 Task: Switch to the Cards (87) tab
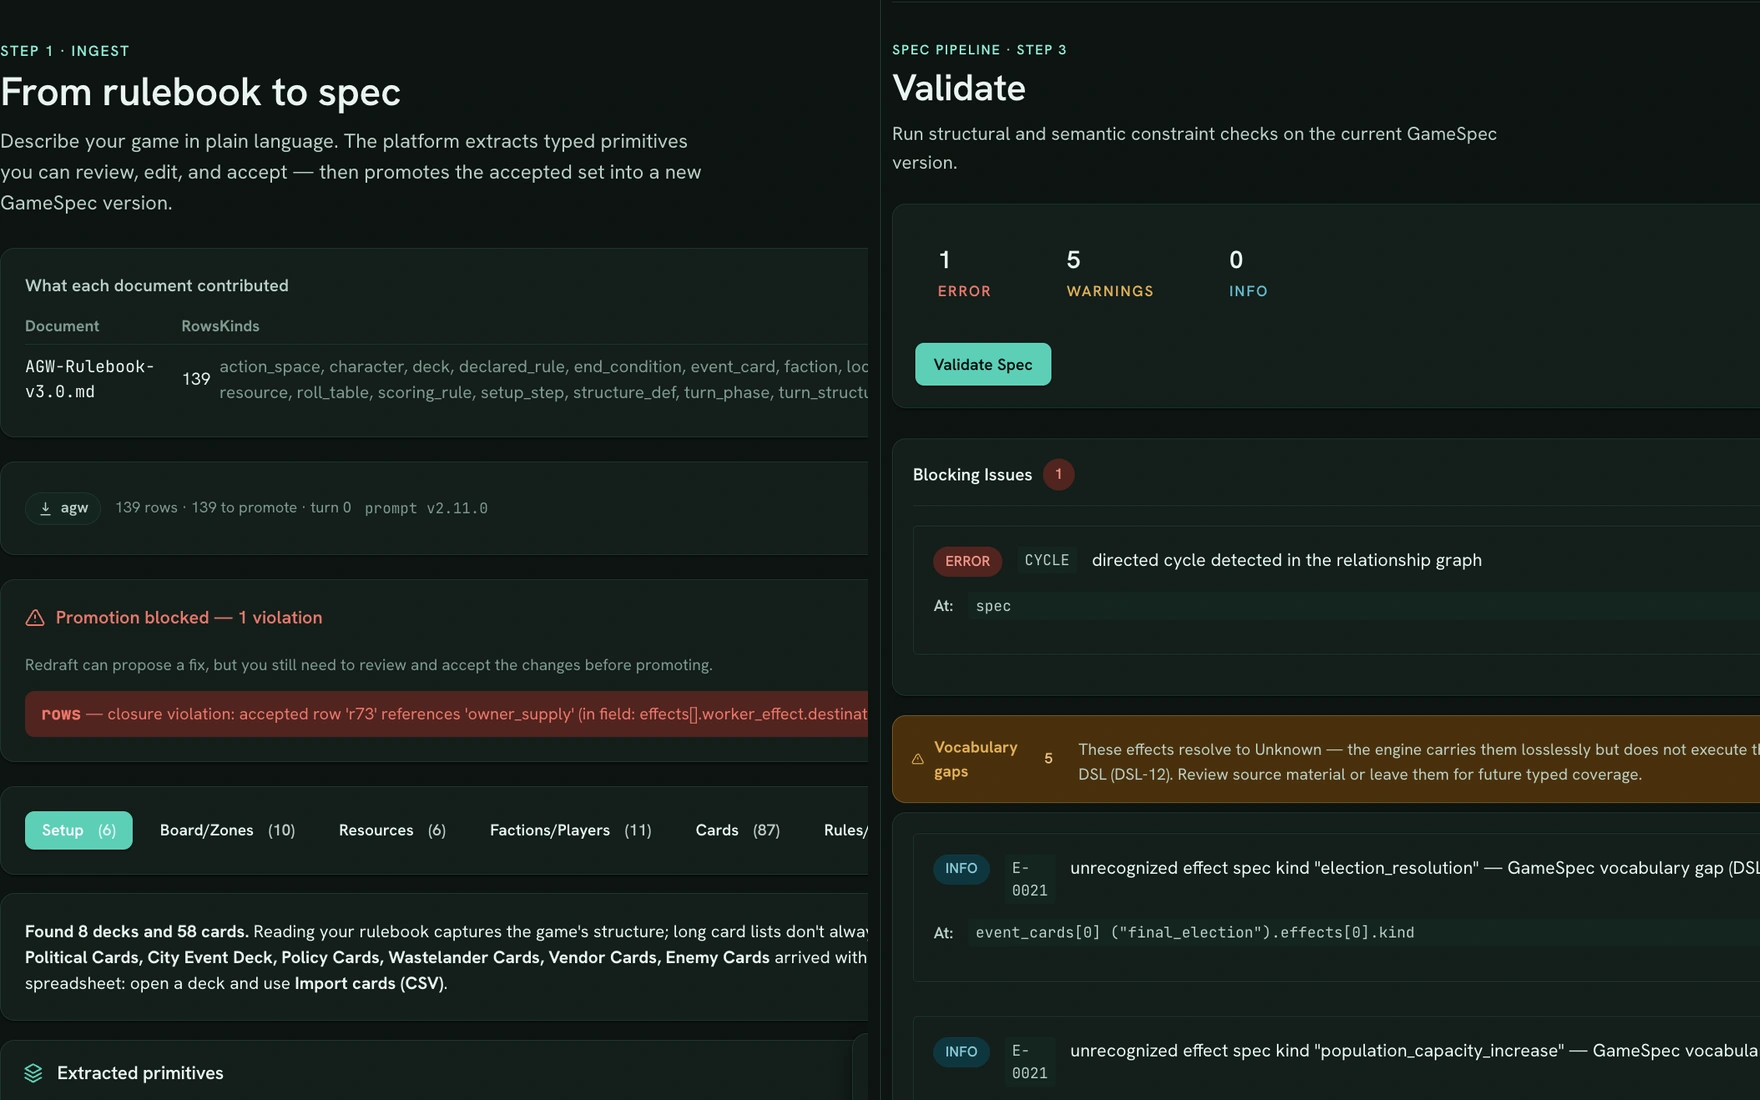pos(738,830)
